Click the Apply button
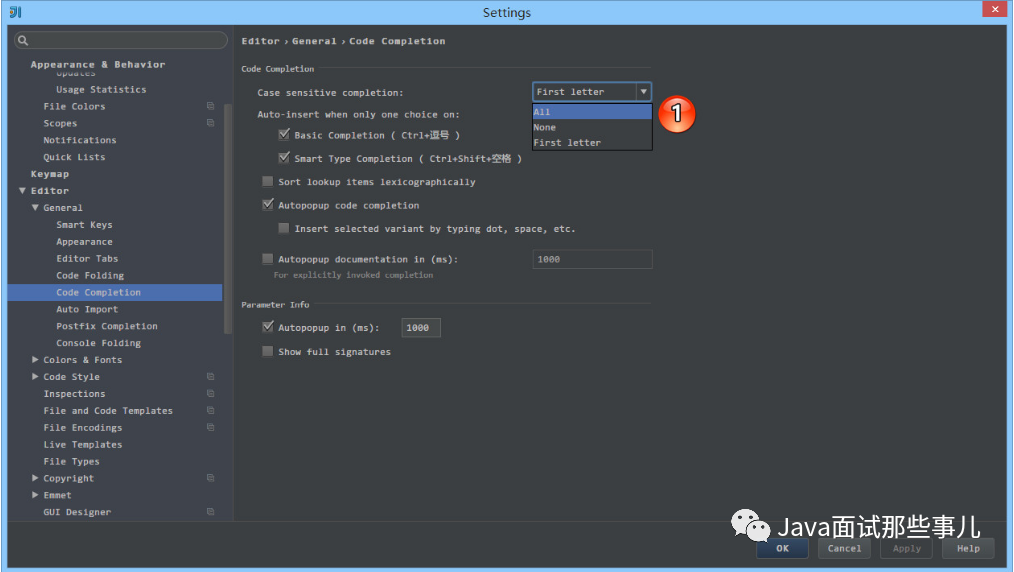The height and width of the screenshot is (572, 1014). [907, 548]
